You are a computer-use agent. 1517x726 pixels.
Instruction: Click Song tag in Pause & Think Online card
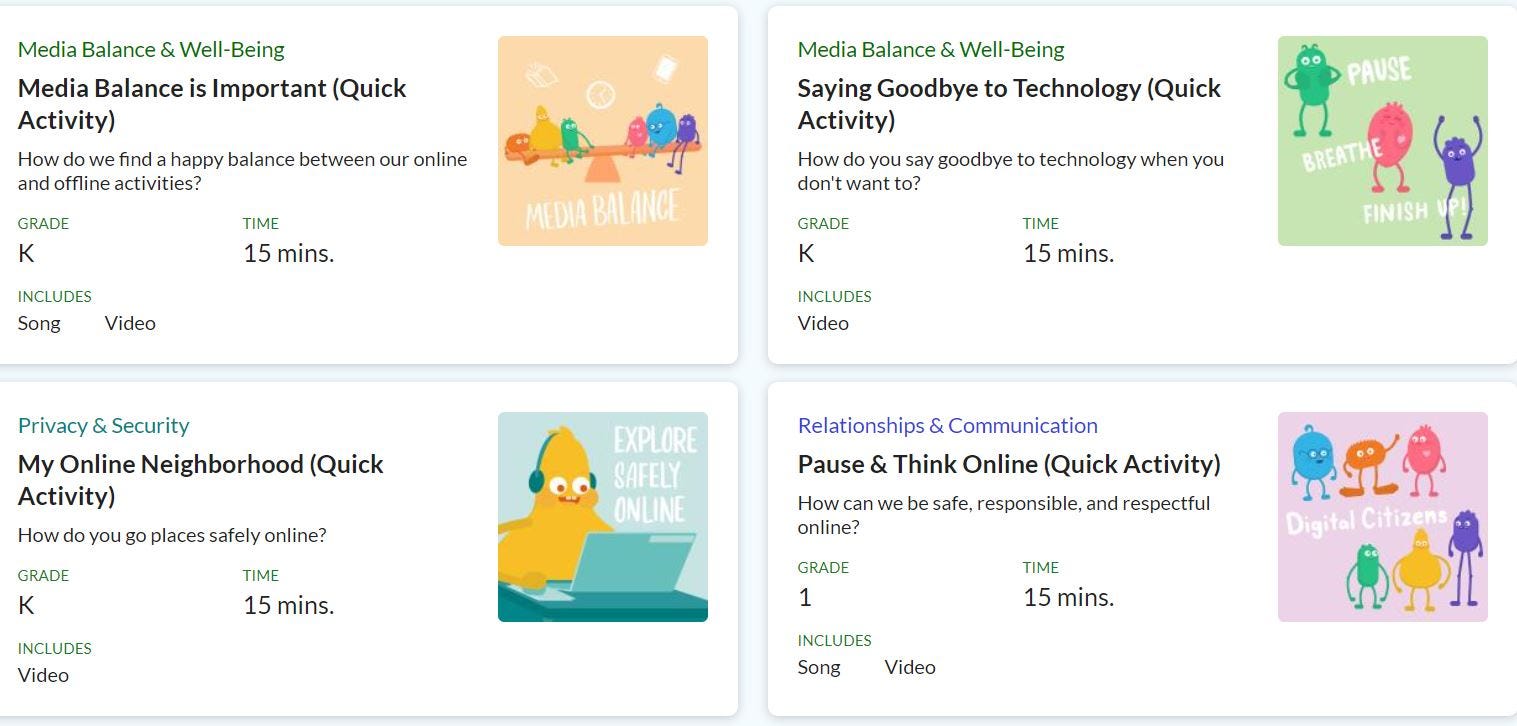pos(819,667)
